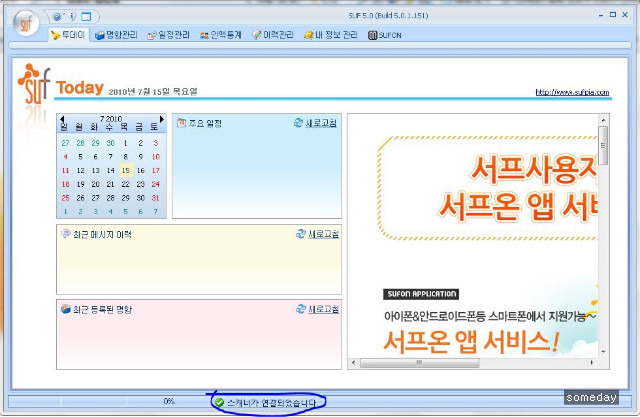The height and width of the screenshot is (417, 640).
Task: Select red date 31 in calendar
Action: pyautogui.click(x=156, y=198)
